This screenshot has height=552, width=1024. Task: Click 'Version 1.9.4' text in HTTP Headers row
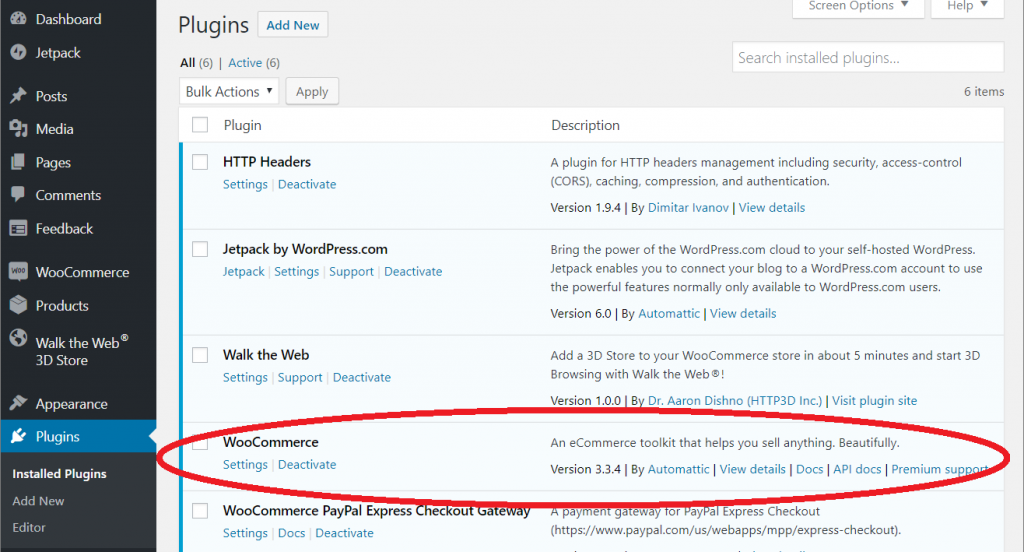click(585, 208)
